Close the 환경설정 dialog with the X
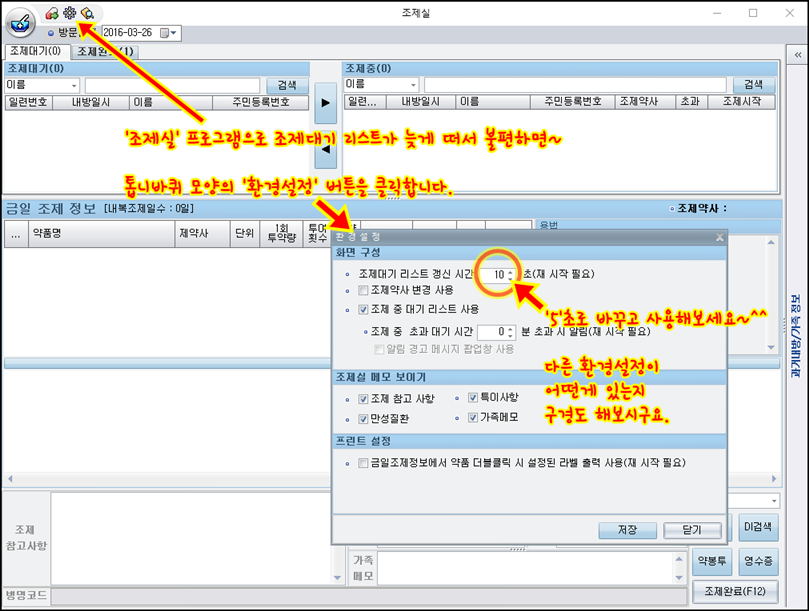Viewport: 809px width, 611px height. 719,237
